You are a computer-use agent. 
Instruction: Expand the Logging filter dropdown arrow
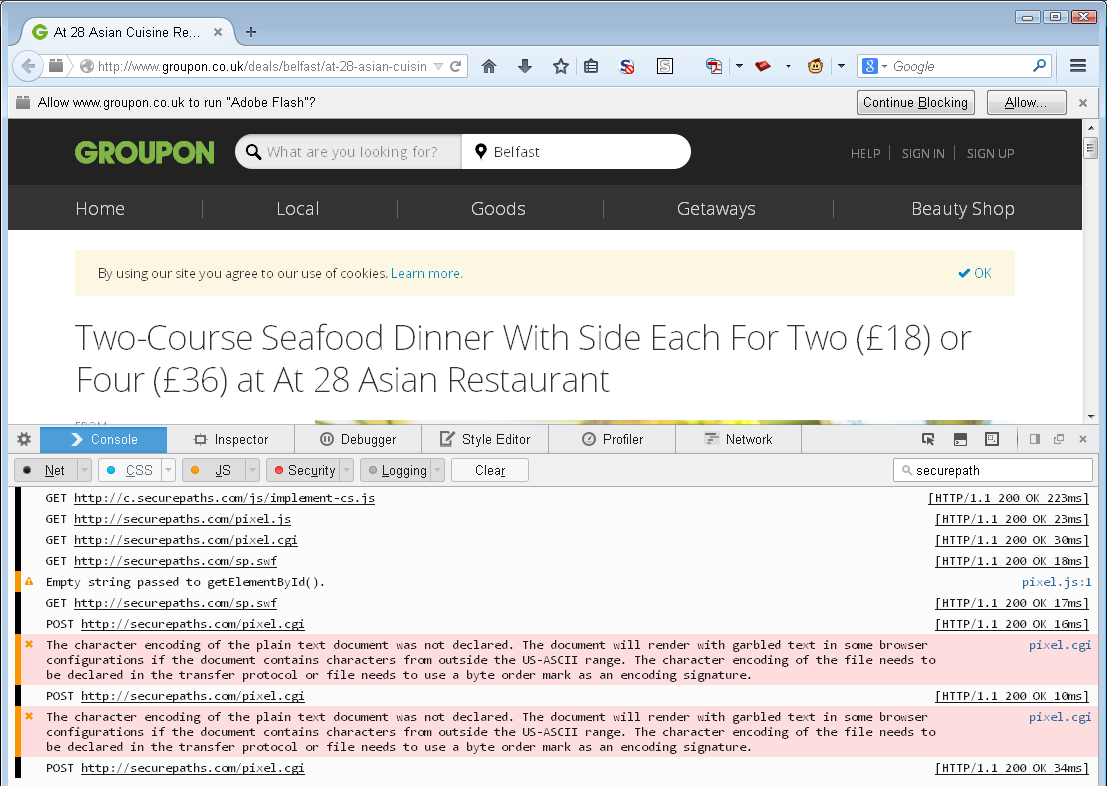[x=438, y=470]
